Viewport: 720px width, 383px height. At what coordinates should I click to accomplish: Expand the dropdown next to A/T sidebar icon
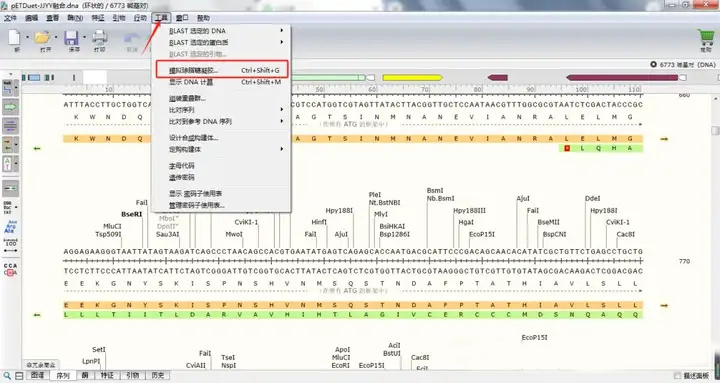click(x=17, y=164)
